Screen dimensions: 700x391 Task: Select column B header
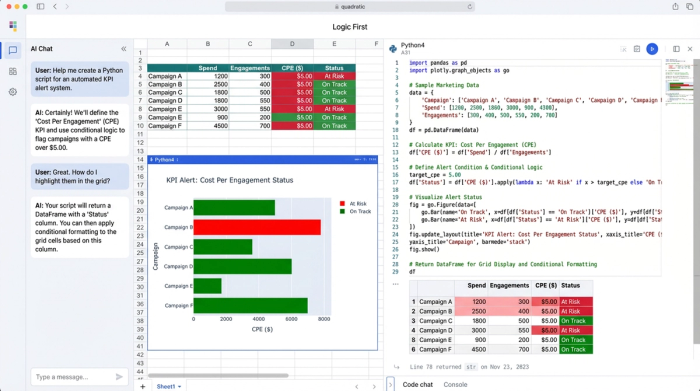pos(208,44)
